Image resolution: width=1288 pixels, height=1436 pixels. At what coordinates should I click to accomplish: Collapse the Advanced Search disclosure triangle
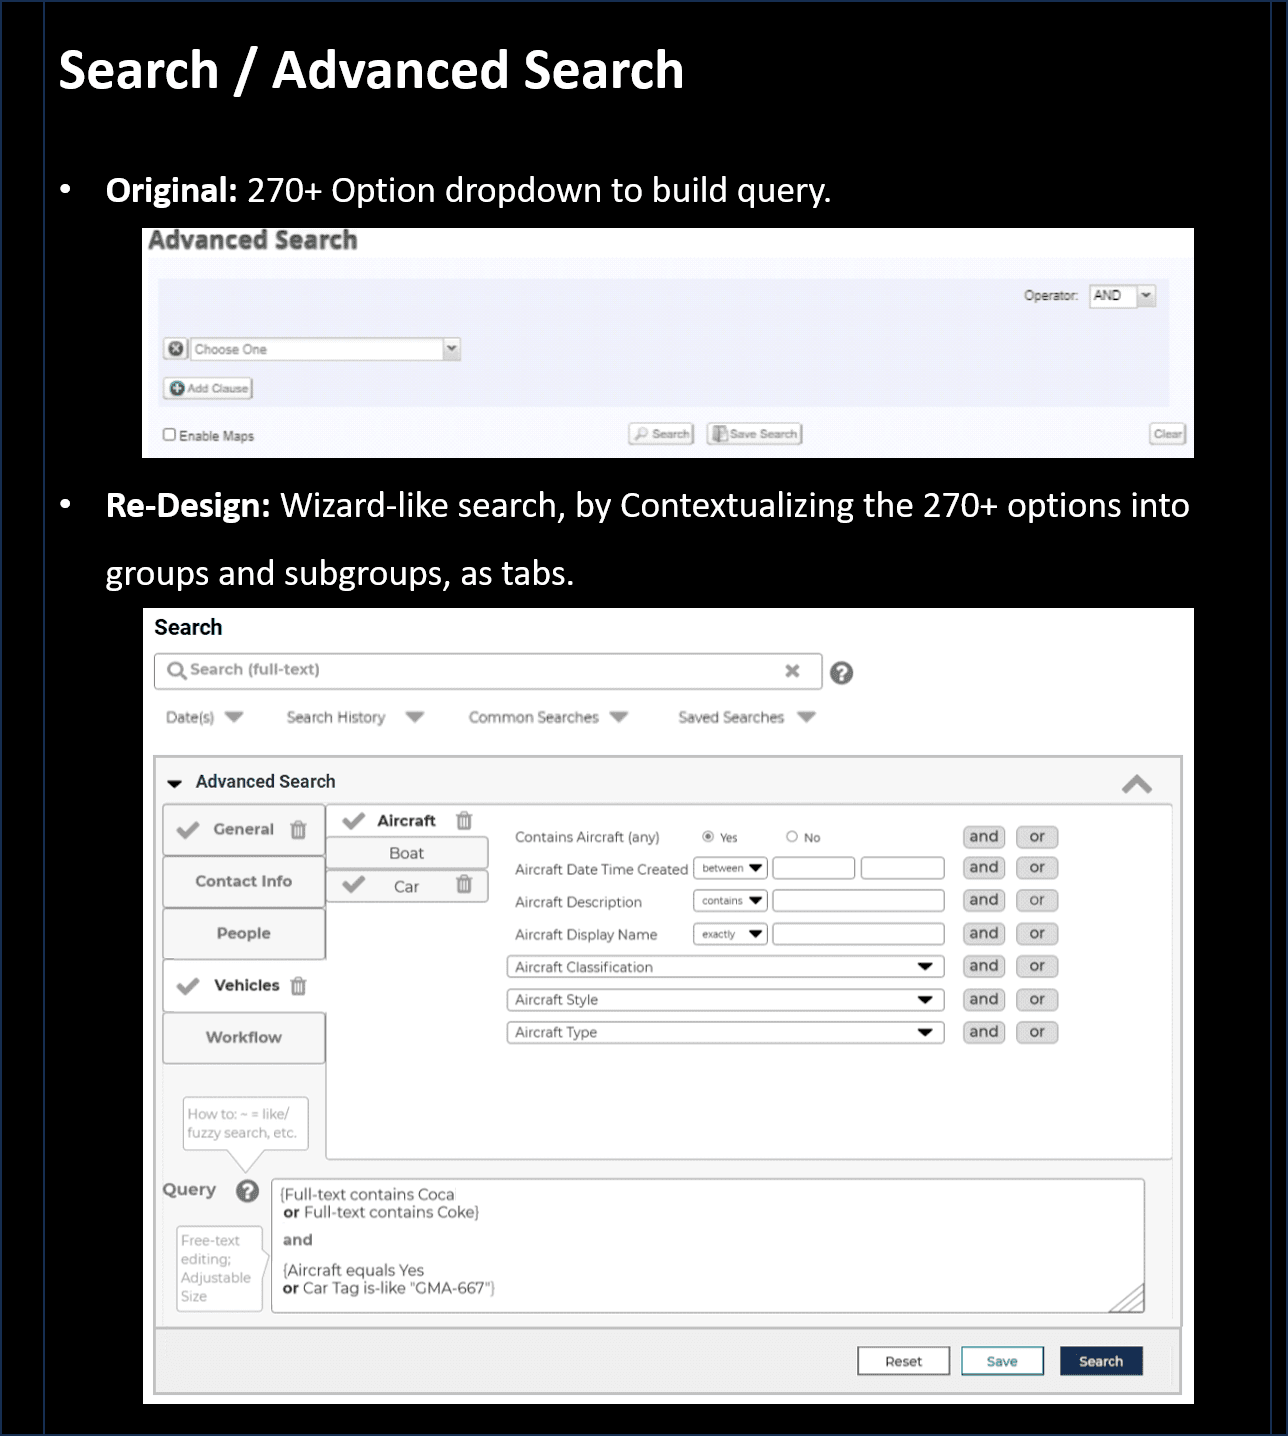click(175, 783)
